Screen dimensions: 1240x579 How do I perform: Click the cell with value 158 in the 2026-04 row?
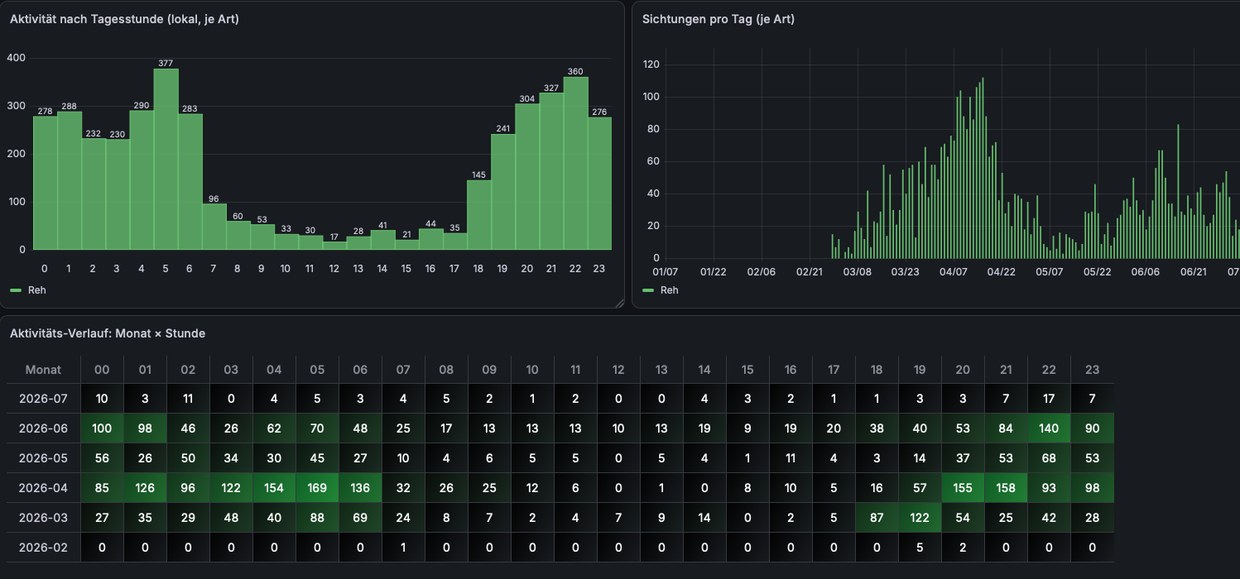tap(1006, 488)
